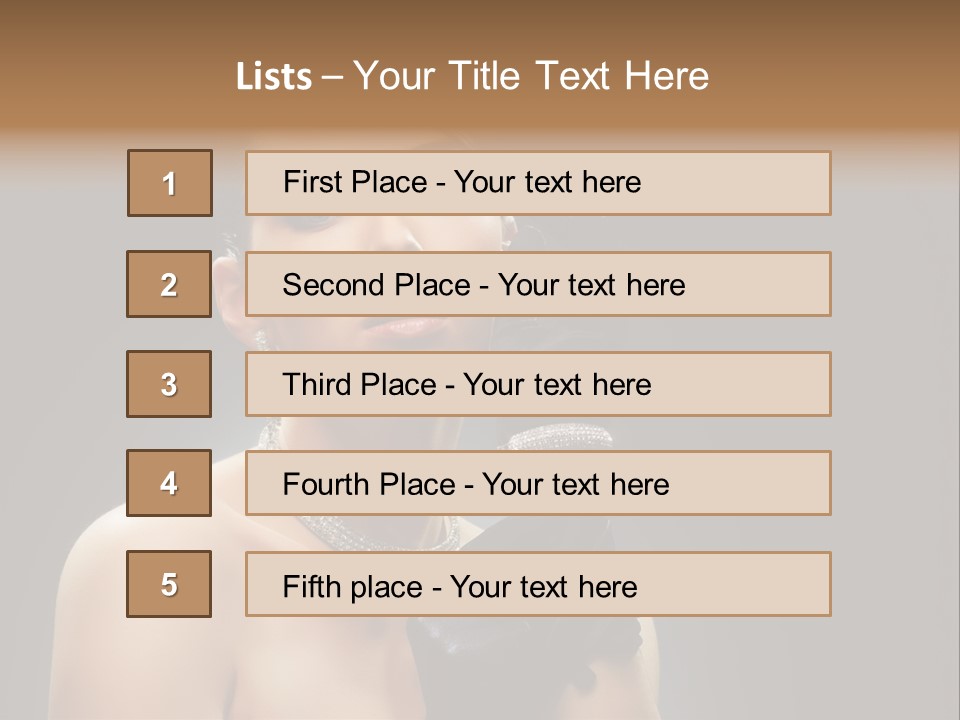Click the number 2 box
Screen dimensions: 960x720
(169, 284)
